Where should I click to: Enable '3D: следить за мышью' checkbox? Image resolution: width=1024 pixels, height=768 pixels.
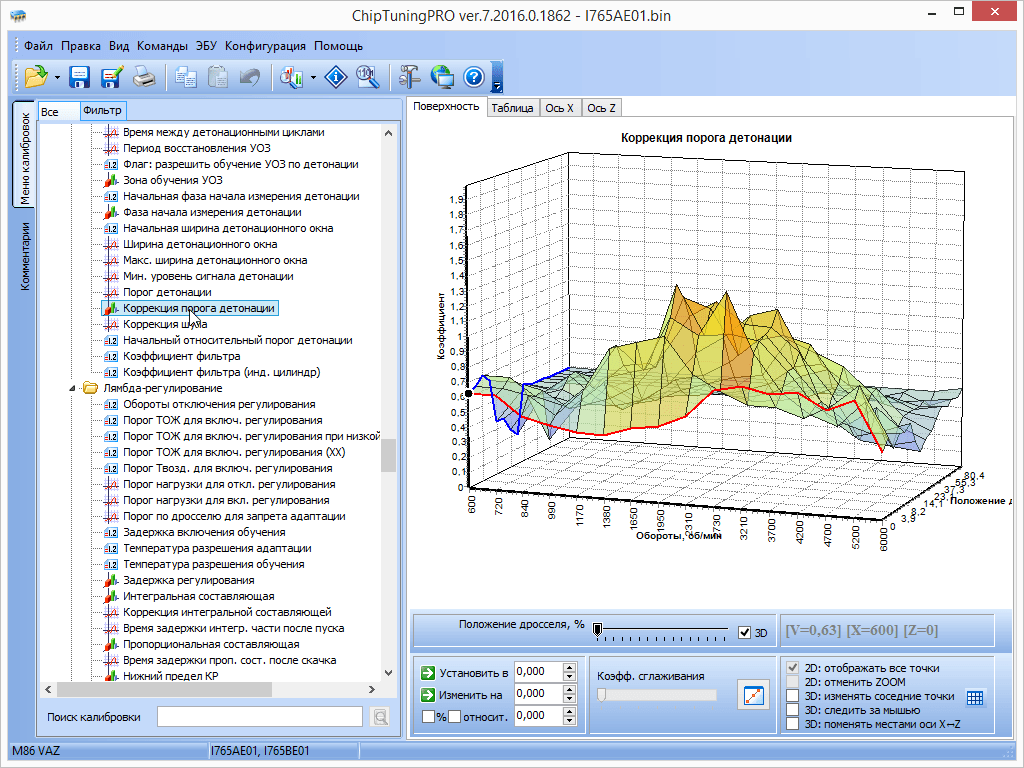[793, 710]
